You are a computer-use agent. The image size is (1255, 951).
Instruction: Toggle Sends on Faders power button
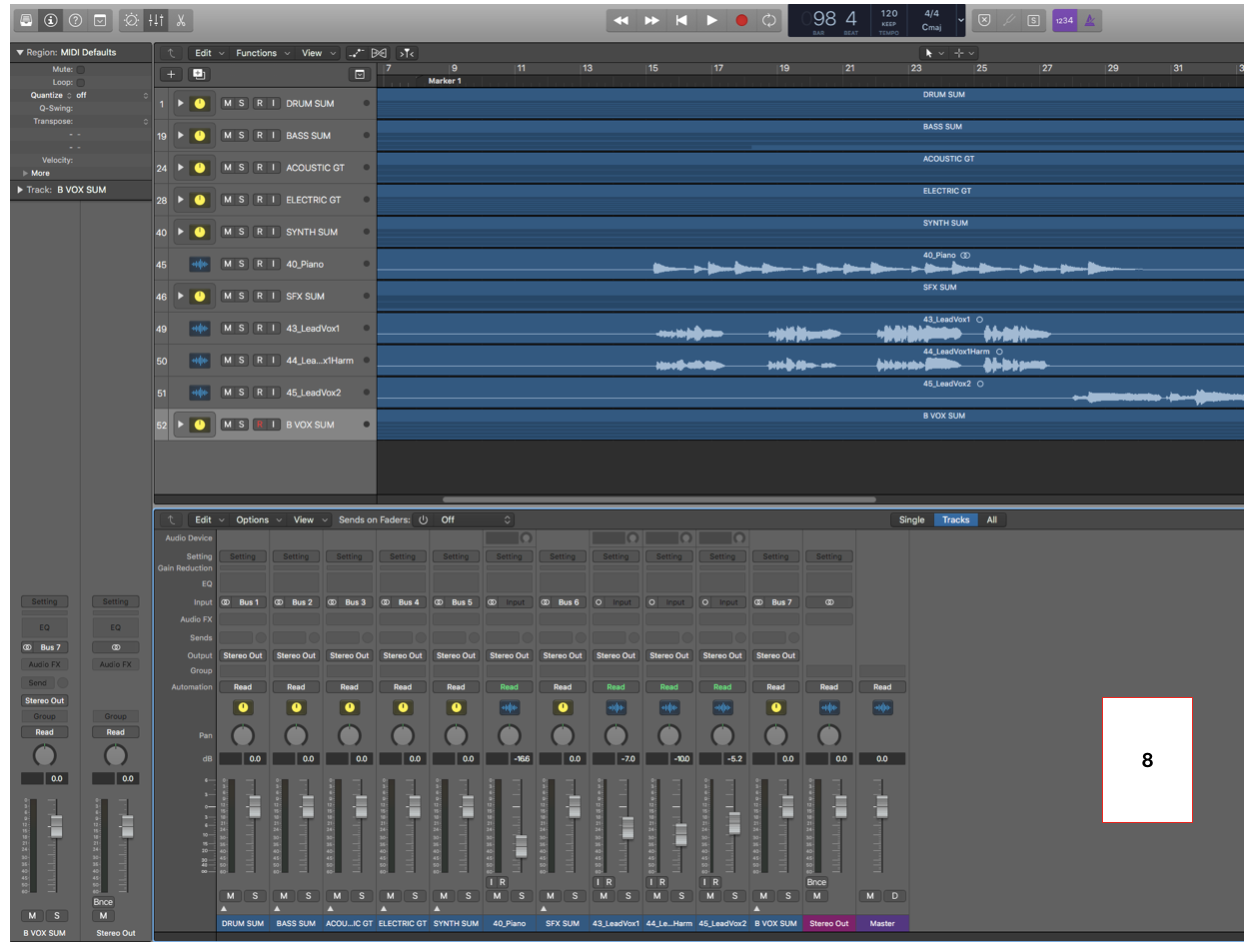click(x=423, y=520)
